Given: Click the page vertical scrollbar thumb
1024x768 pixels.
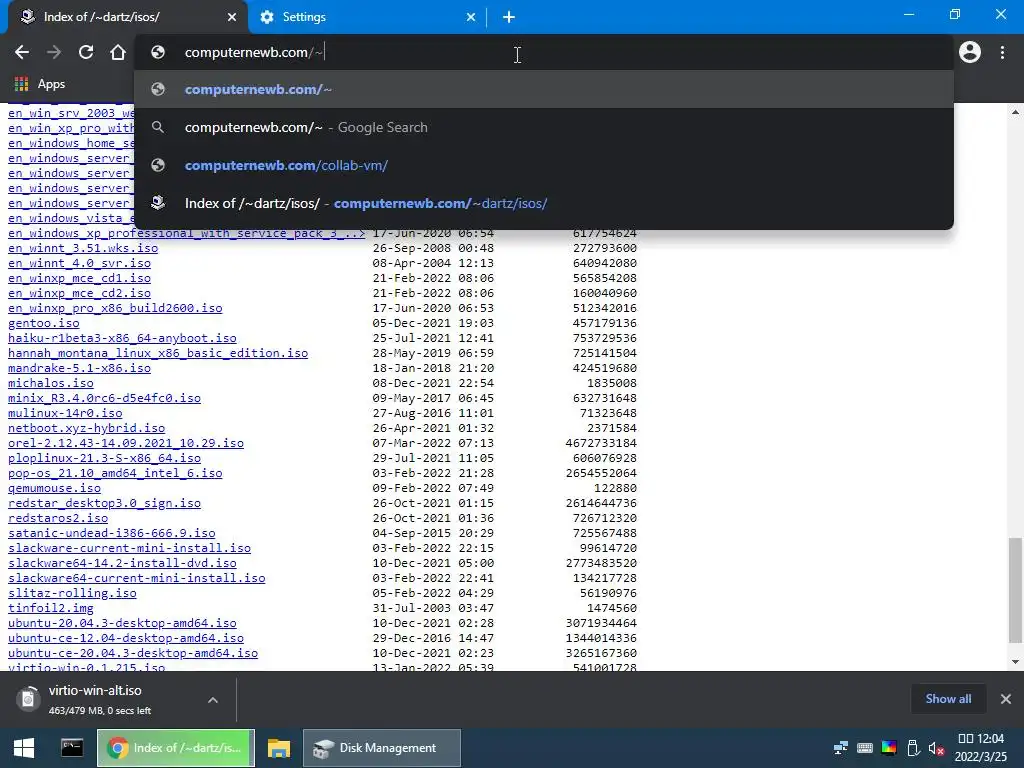Looking at the screenshot, I should [x=1015, y=590].
